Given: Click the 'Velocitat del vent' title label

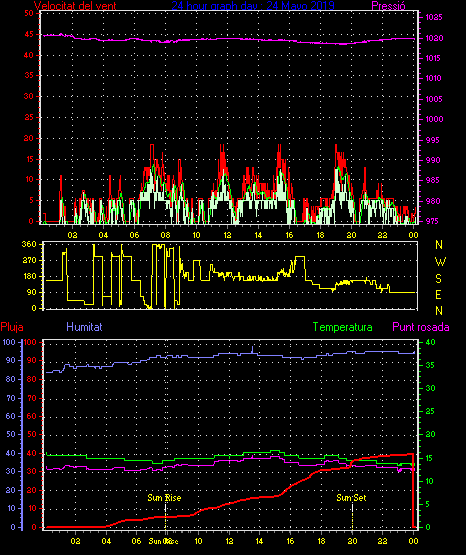Looking at the screenshot, I should click(x=75, y=6).
